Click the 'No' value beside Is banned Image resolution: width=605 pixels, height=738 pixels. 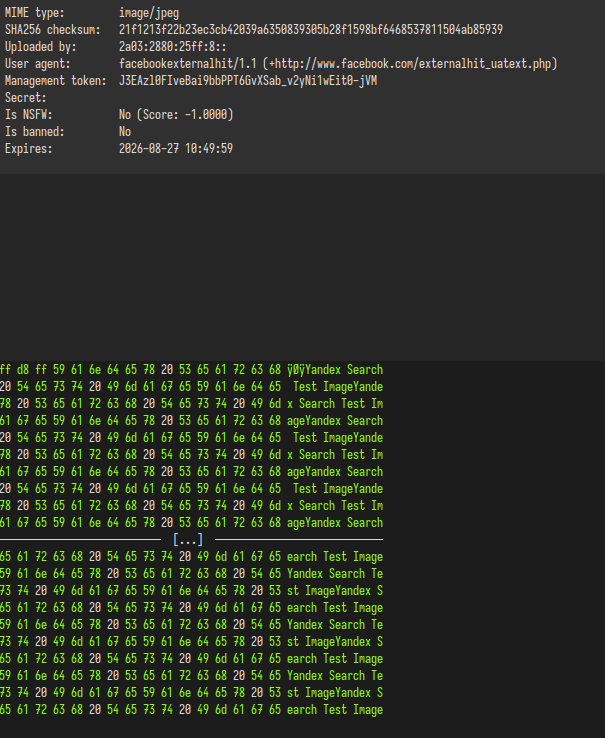125,132
